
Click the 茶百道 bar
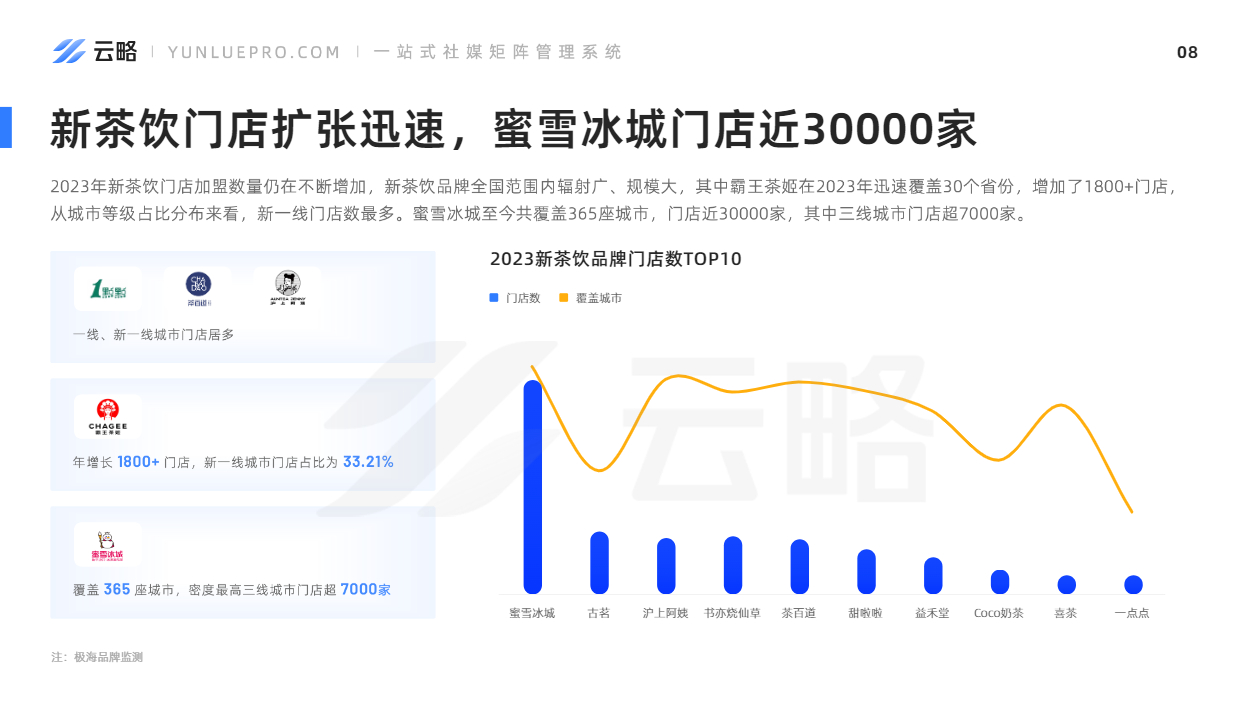coord(799,567)
